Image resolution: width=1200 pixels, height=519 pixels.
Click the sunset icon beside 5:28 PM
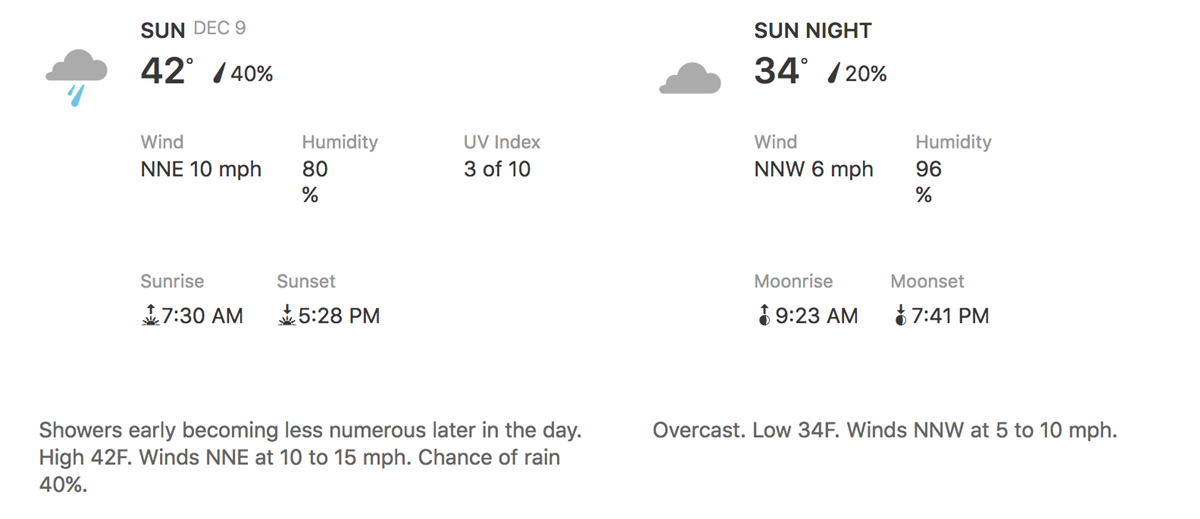point(286,316)
